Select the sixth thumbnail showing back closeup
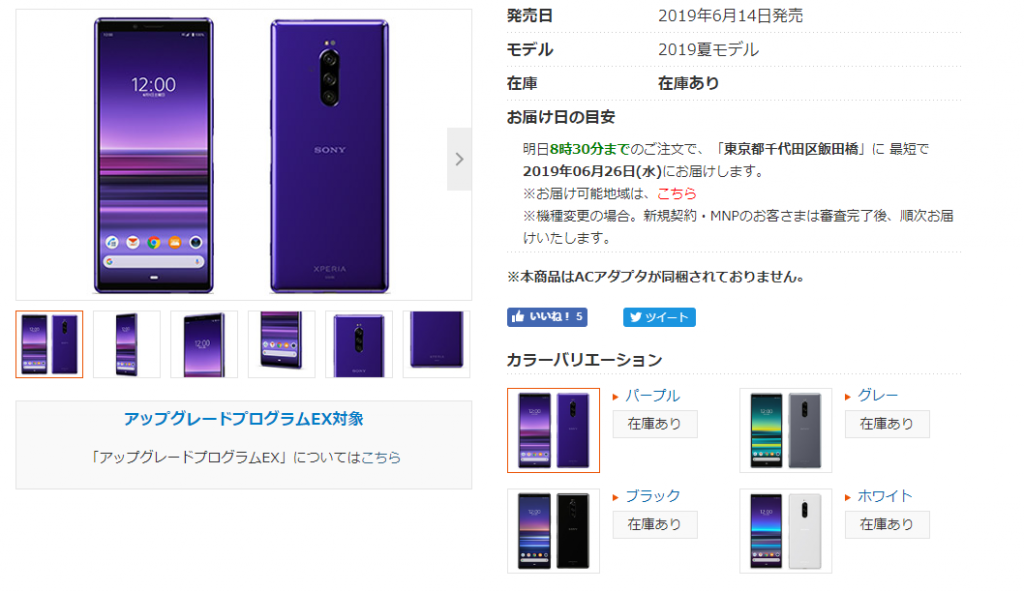 coord(436,344)
